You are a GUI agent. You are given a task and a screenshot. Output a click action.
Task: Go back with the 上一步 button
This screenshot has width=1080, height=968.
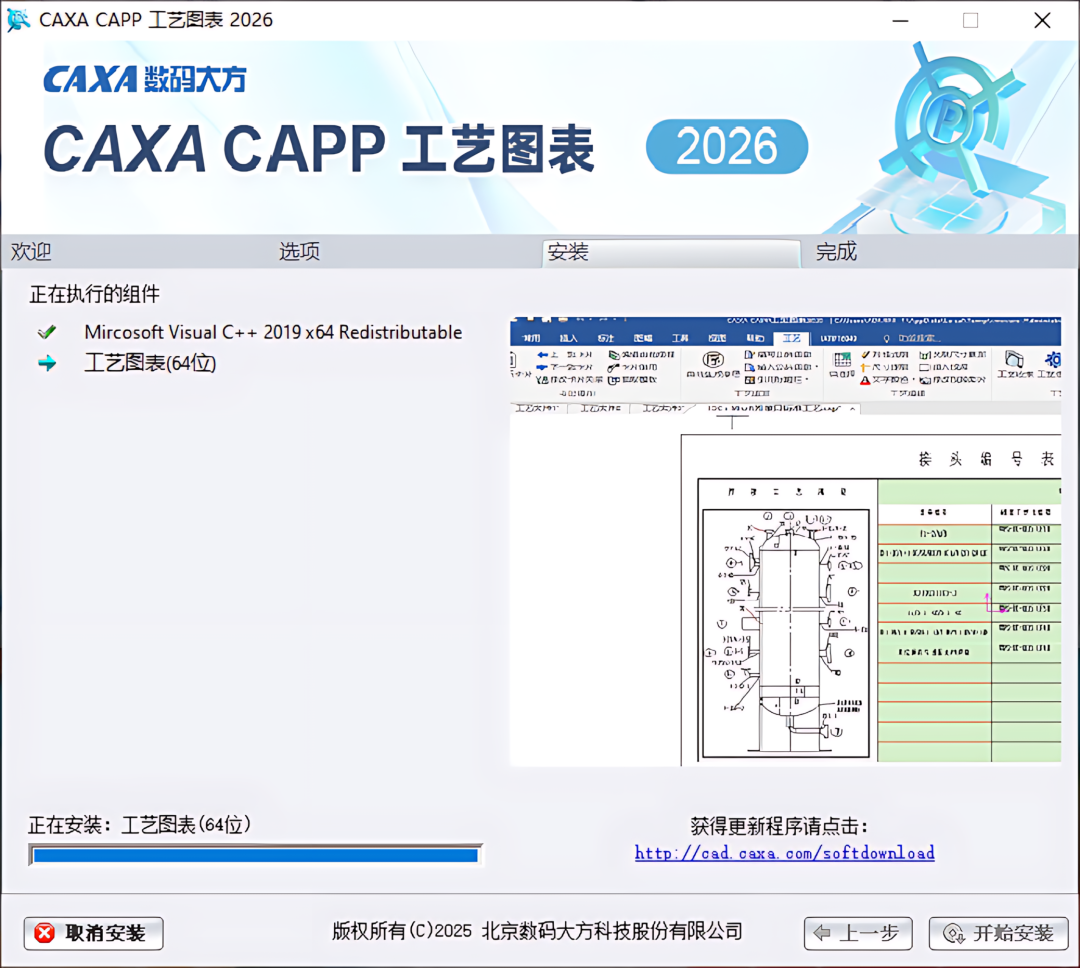pos(858,934)
